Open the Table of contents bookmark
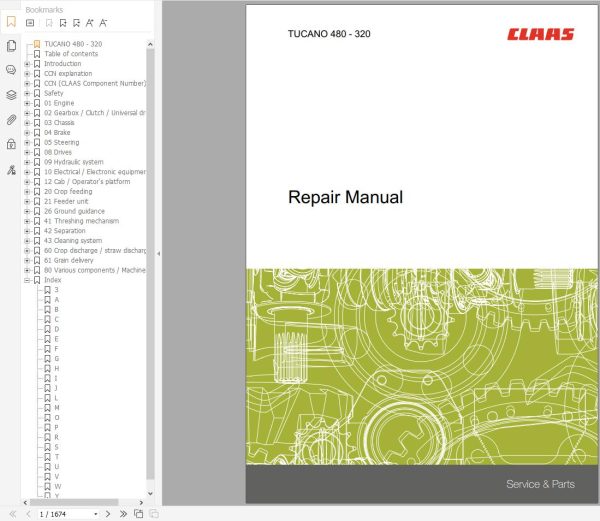This screenshot has height=521, width=600. click(71, 54)
